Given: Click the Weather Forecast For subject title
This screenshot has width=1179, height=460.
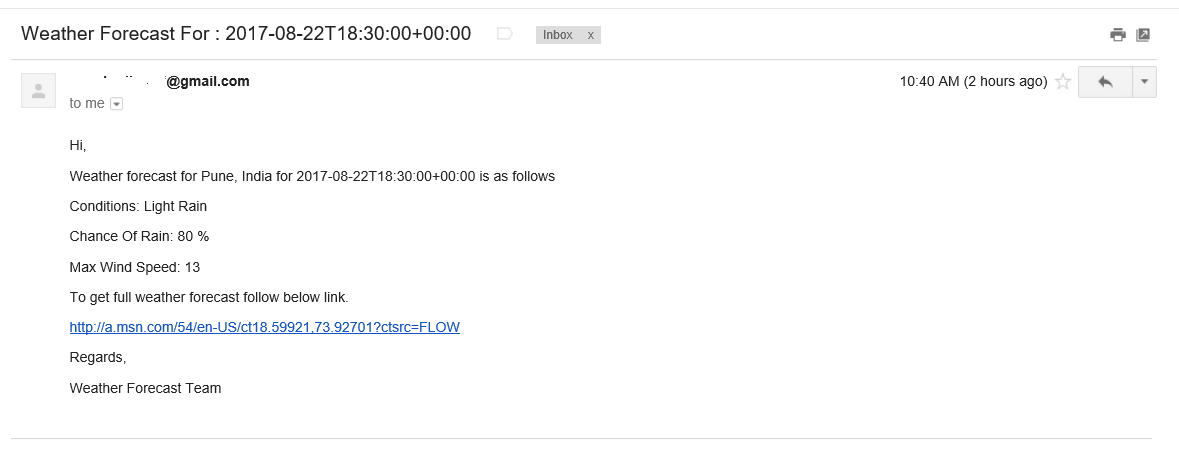Looking at the screenshot, I should pos(246,34).
